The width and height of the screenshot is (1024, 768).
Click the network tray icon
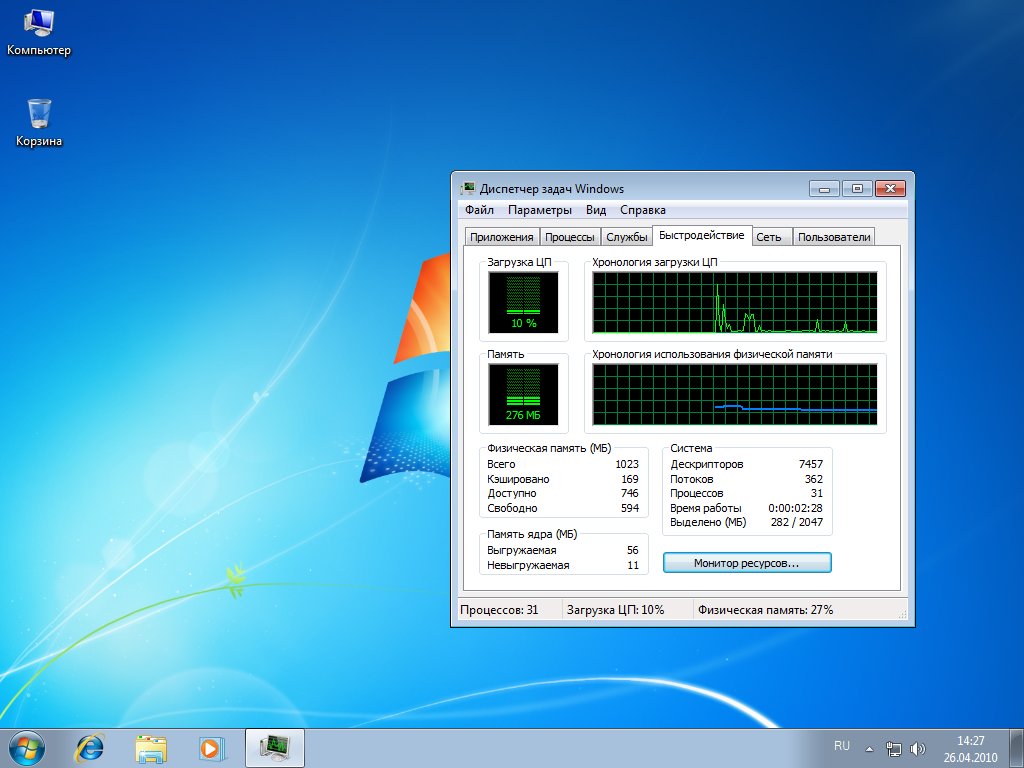pos(895,748)
